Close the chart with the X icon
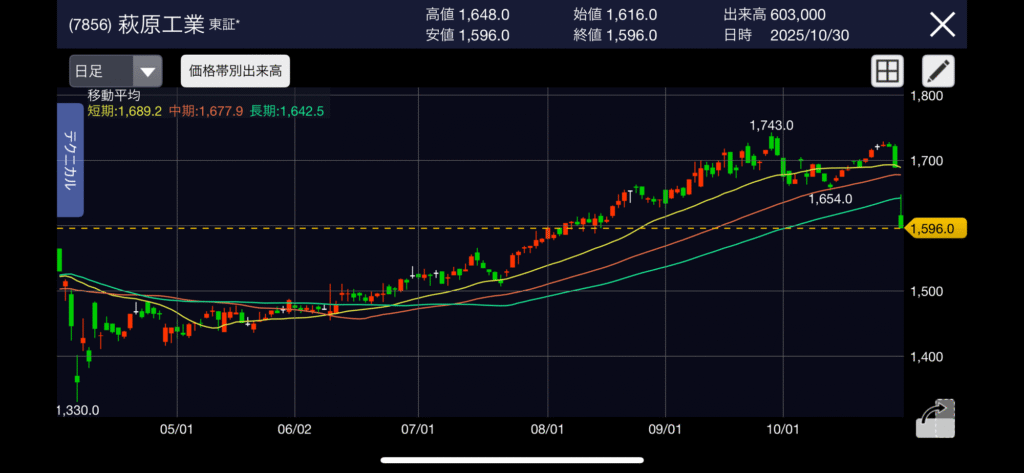This screenshot has width=1024, height=473. tap(942, 24)
